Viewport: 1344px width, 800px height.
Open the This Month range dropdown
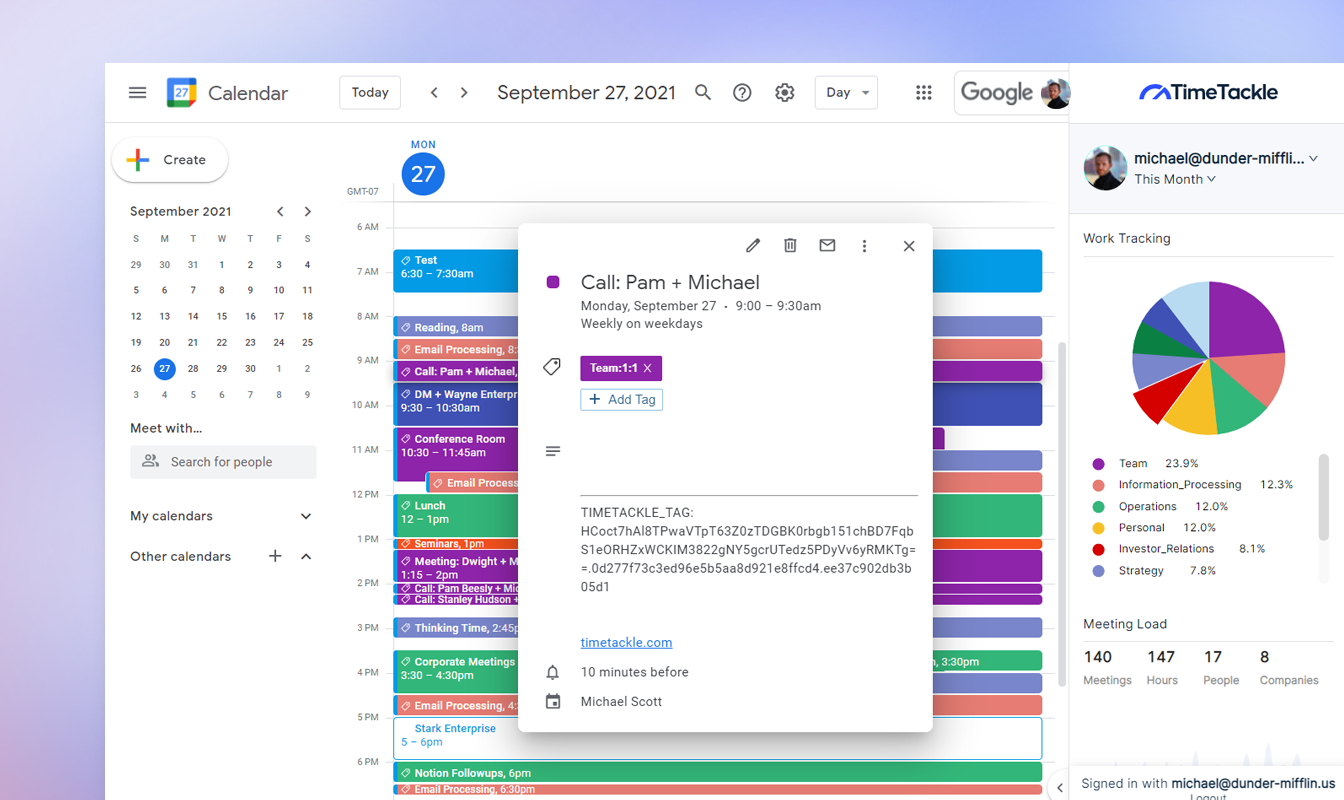click(x=1175, y=179)
